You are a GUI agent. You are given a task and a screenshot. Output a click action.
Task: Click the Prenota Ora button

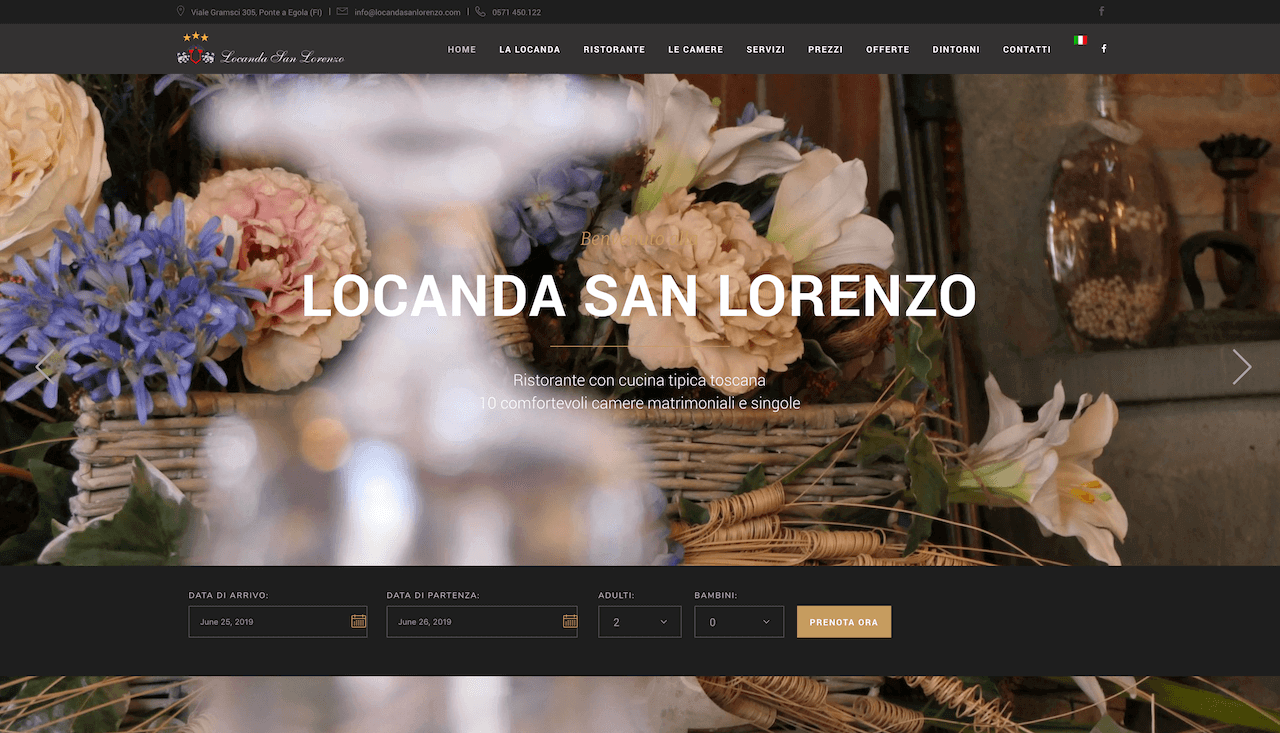844,622
